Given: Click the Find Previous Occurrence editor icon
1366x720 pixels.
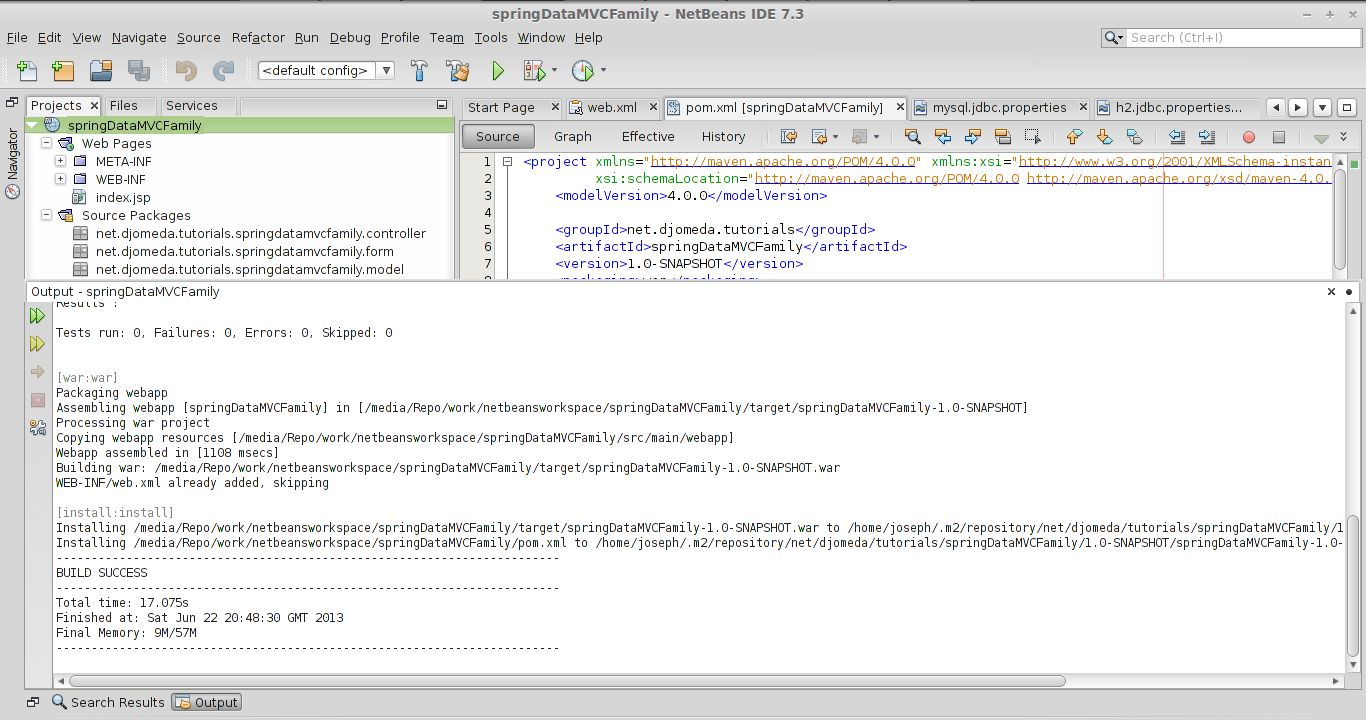Looking at the screenshot, I should point(942,137).
